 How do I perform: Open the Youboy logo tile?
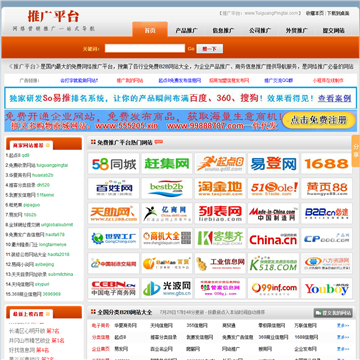(x=326, y=288)
